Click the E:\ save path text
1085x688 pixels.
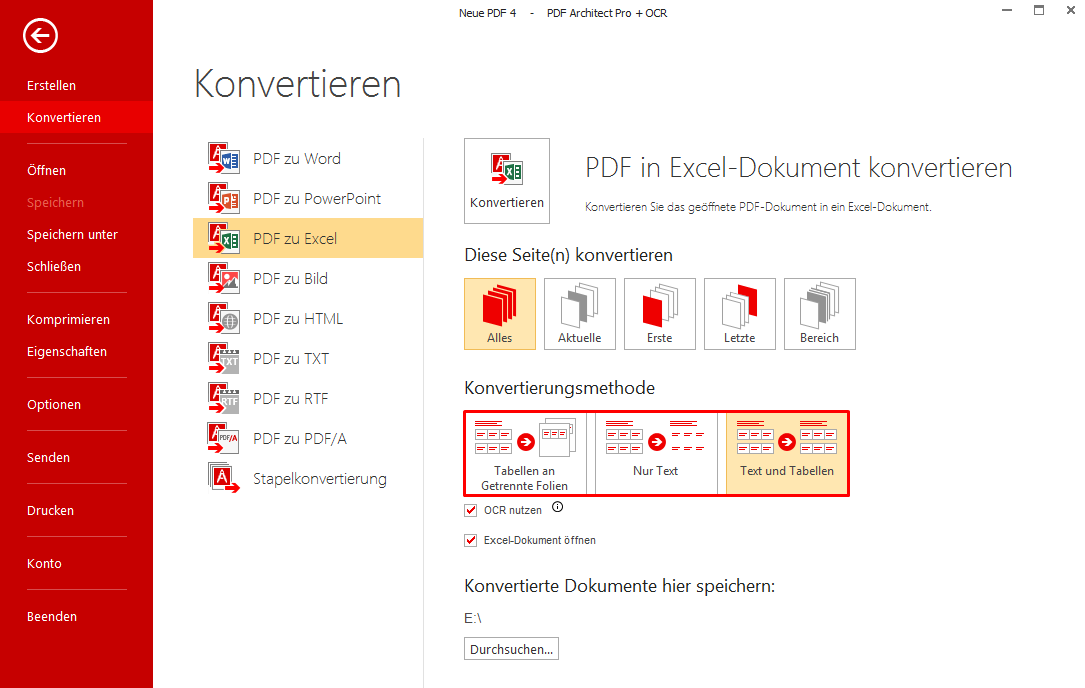point(473,618)
